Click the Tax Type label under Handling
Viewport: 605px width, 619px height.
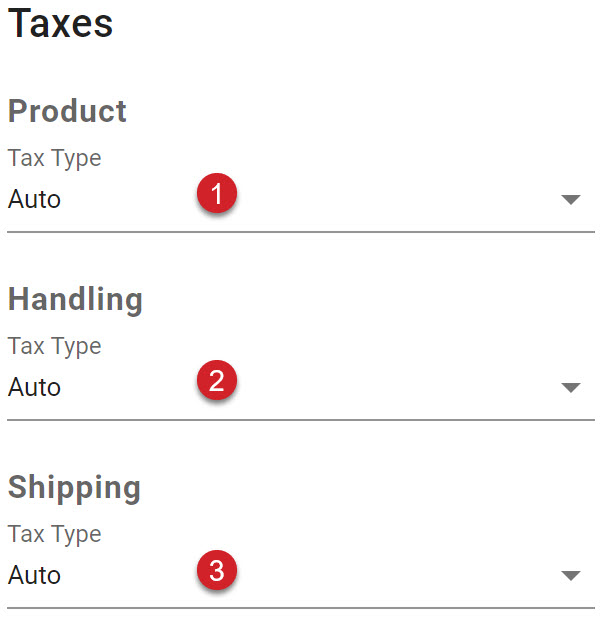click(x=54, y=347)
